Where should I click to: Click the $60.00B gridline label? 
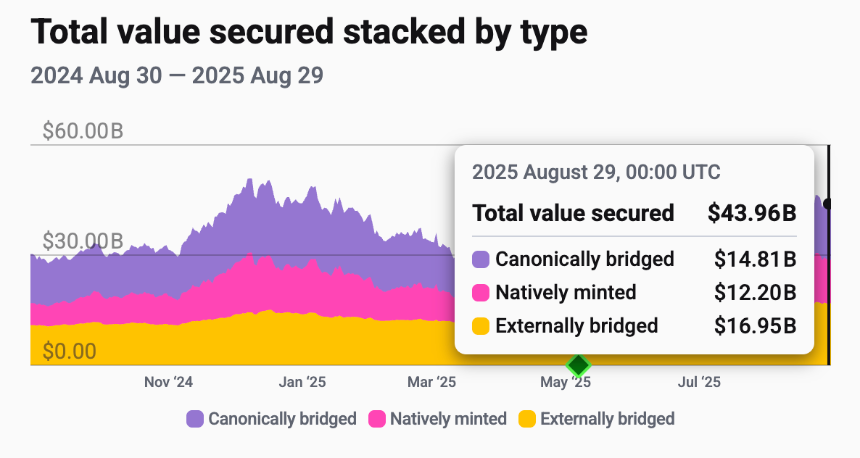tap(83, 131)
